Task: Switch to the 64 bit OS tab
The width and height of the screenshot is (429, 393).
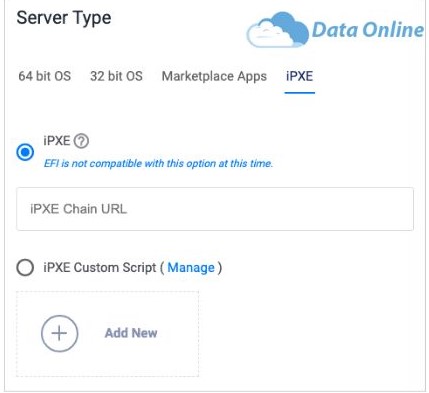Action: pyautogui.click(x=45, y=76)
